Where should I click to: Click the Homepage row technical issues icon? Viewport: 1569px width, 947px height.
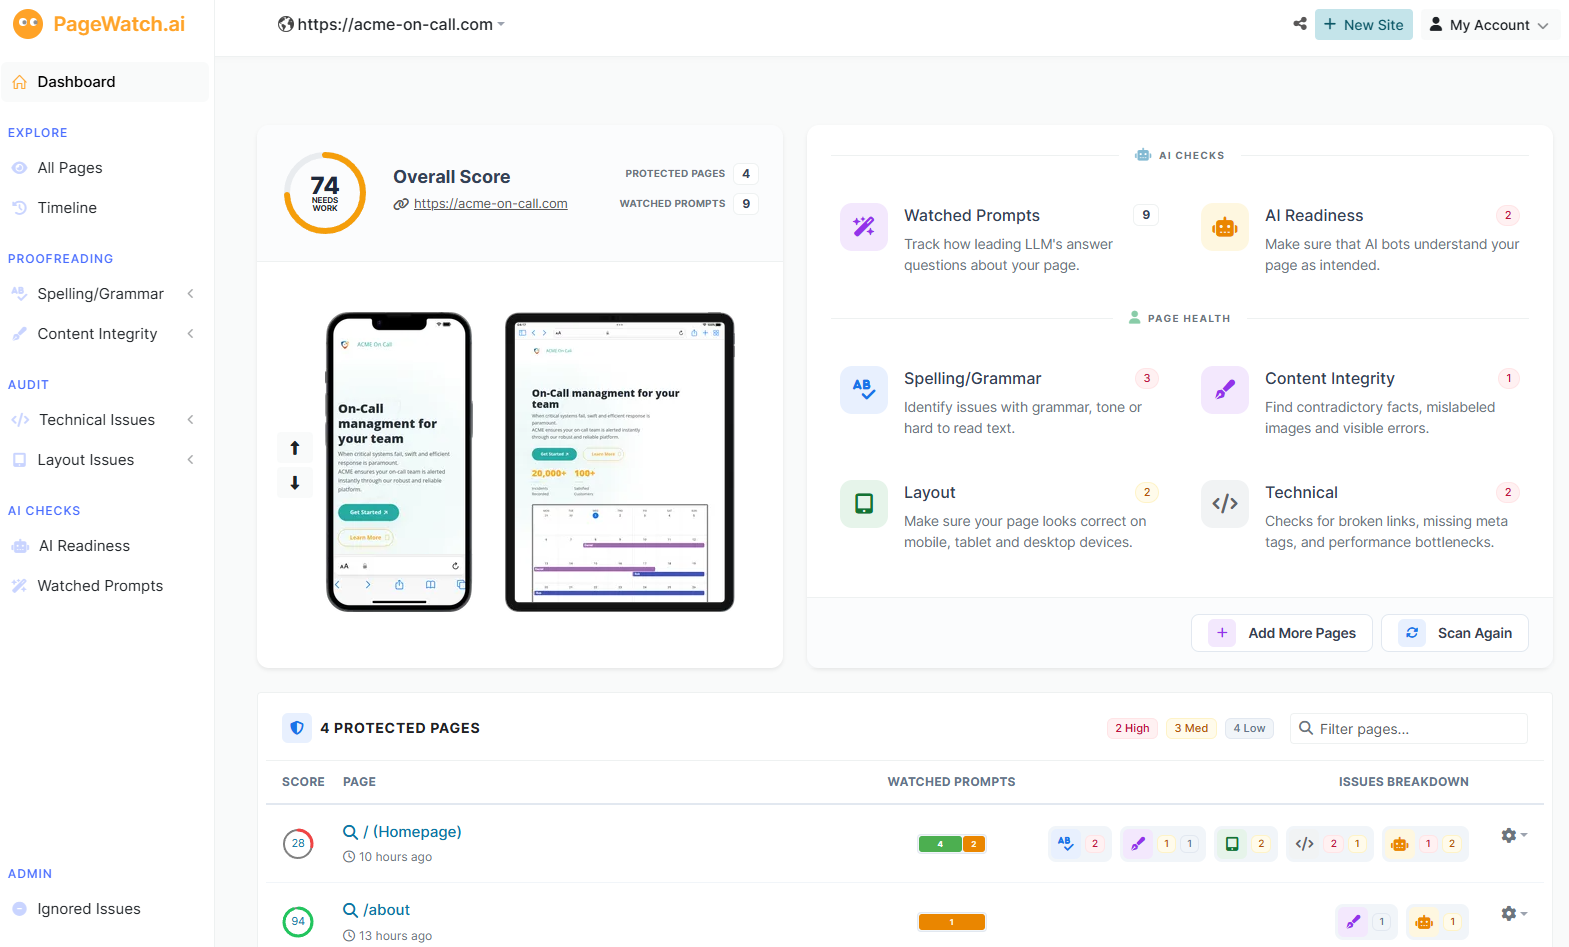pos(1304,844)
